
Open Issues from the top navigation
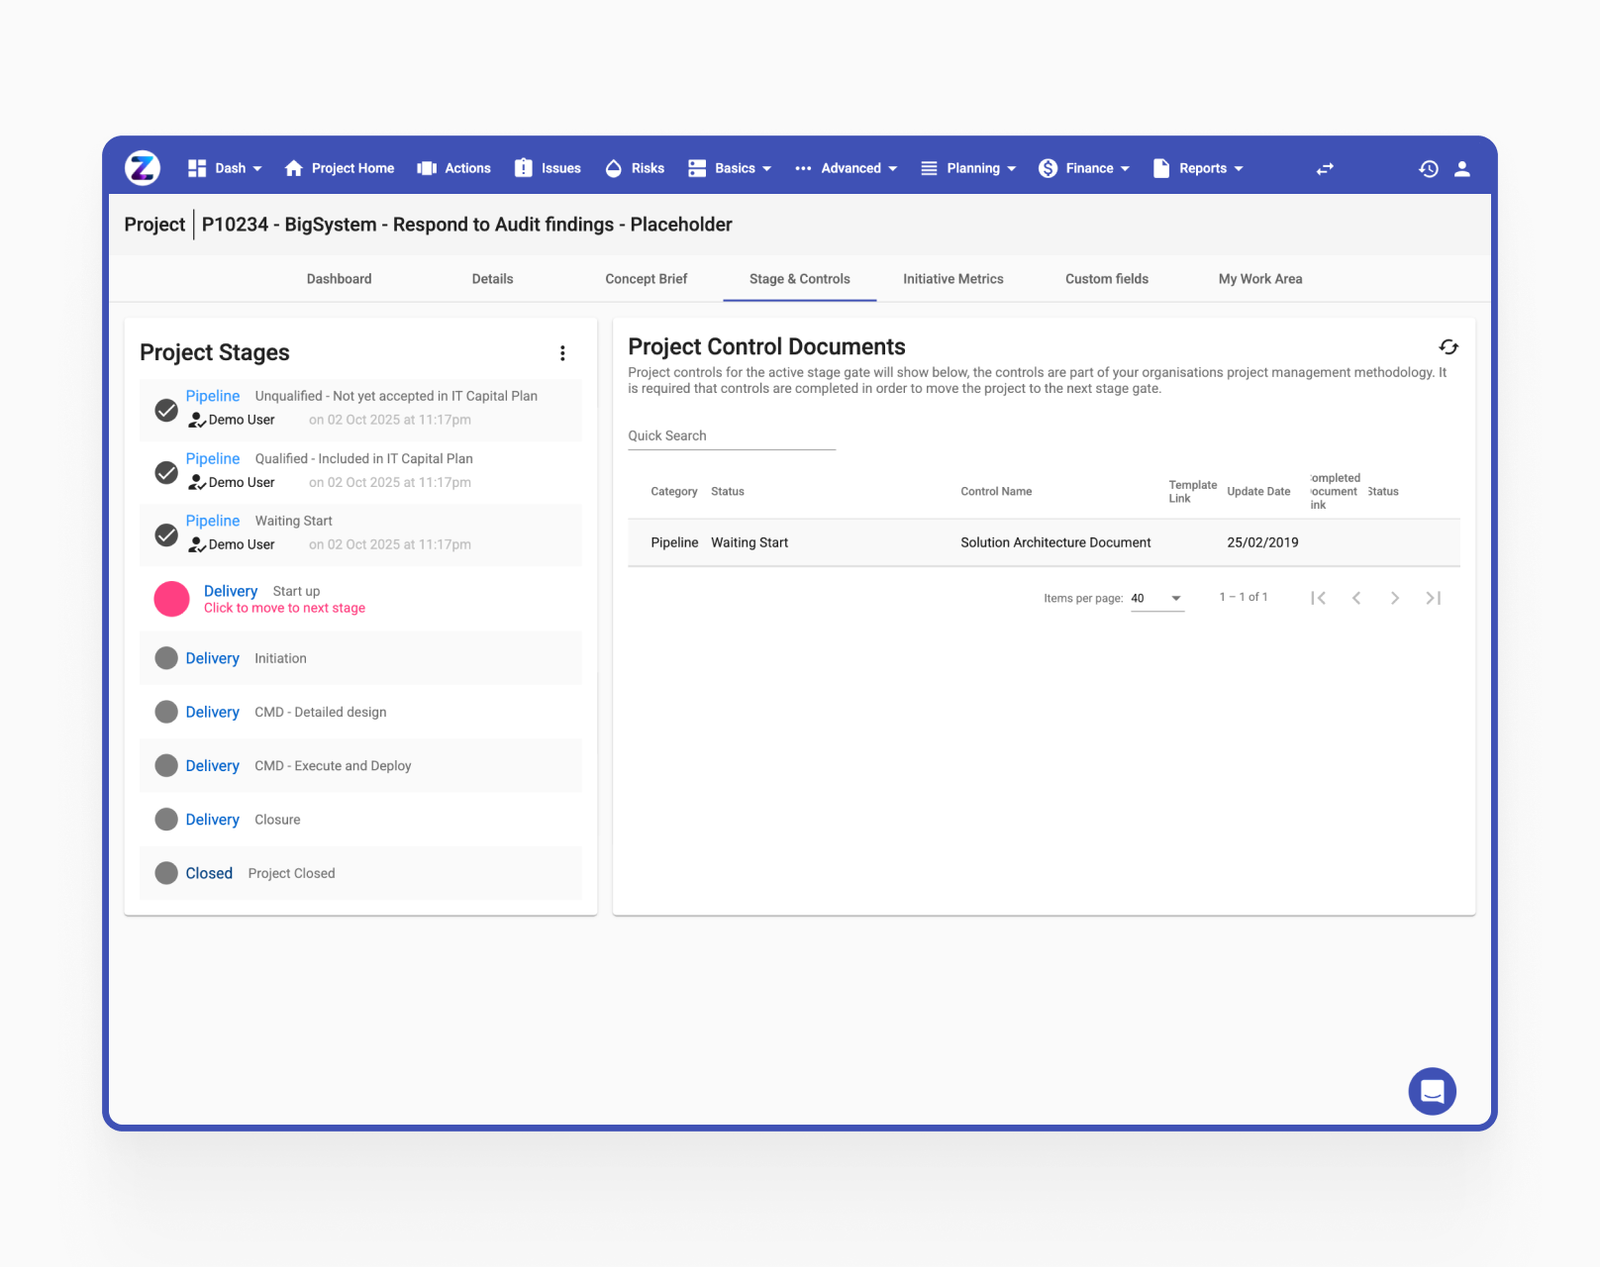point(522,168)
